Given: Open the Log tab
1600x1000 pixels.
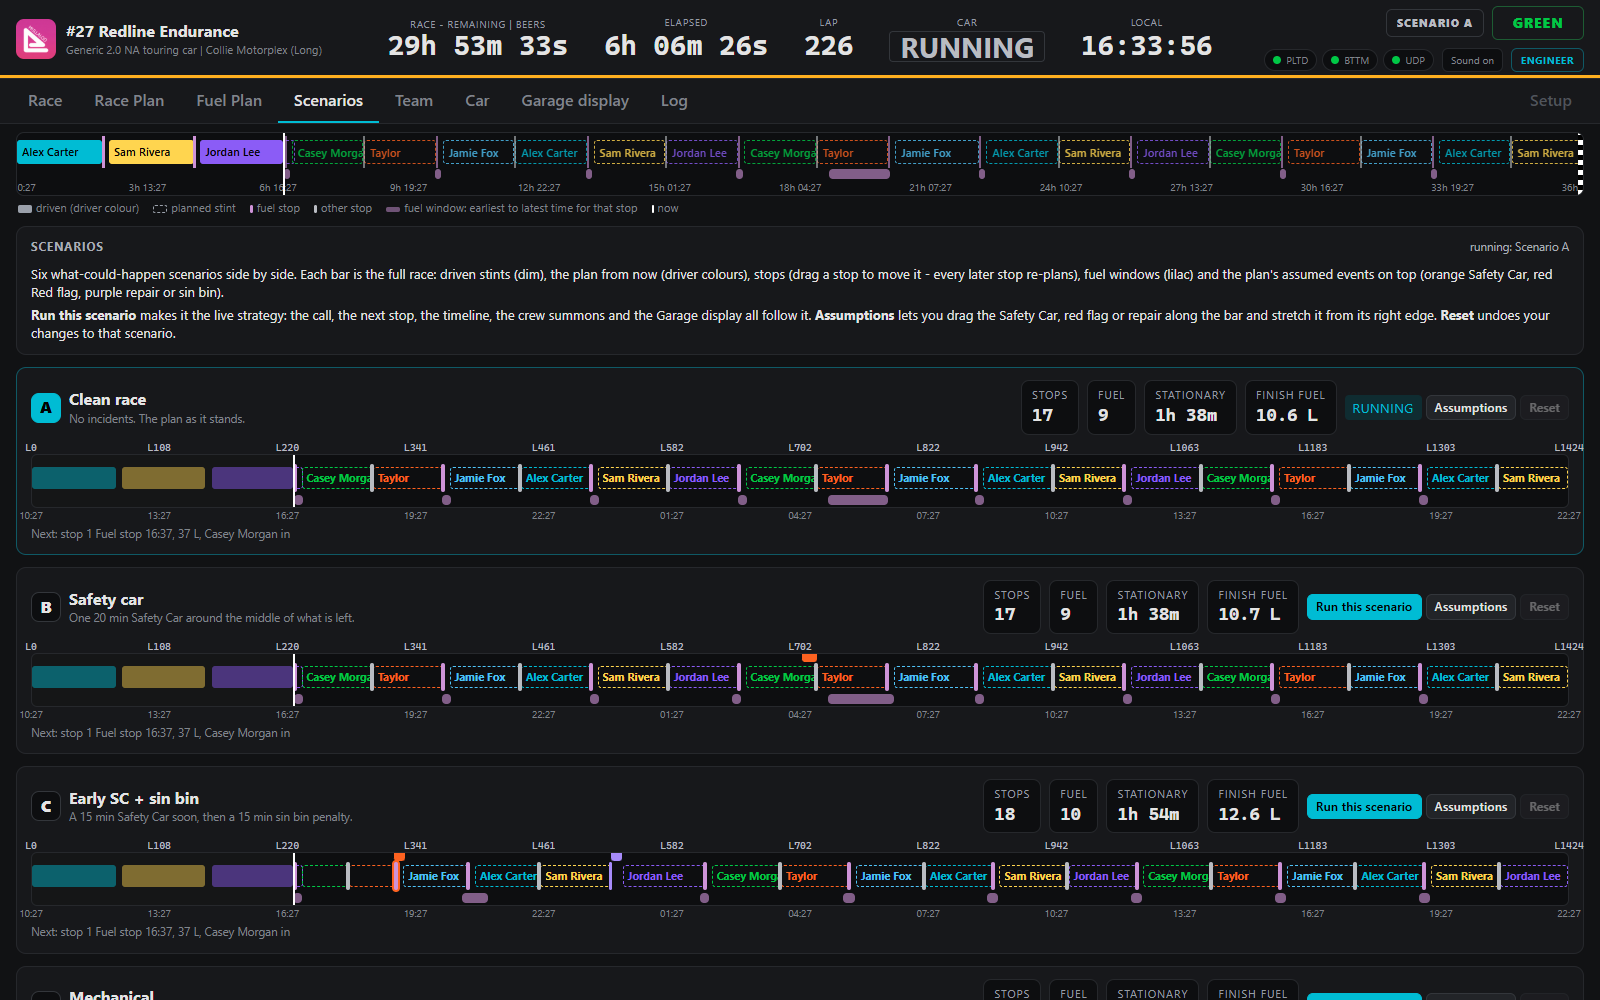Looking at the screenshot, I should pos(674,101).
